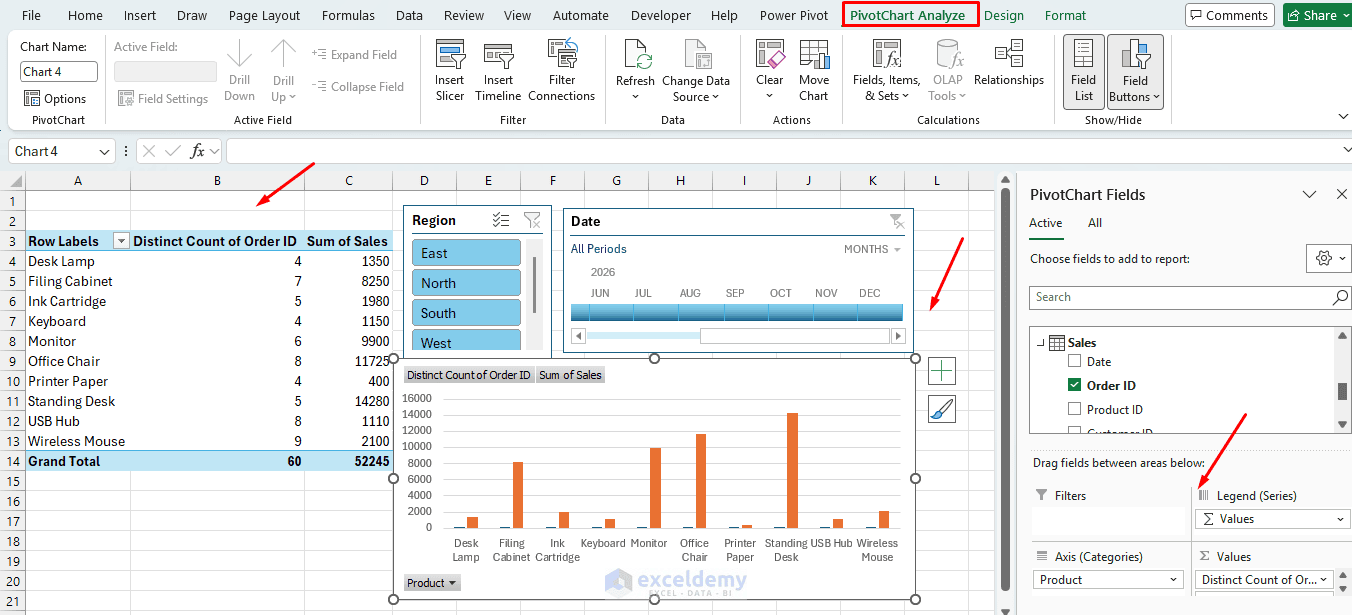The width and height of the screenshot is (1352, 615).
Task: Click the Relationships icon
Action: (1008, 55)
